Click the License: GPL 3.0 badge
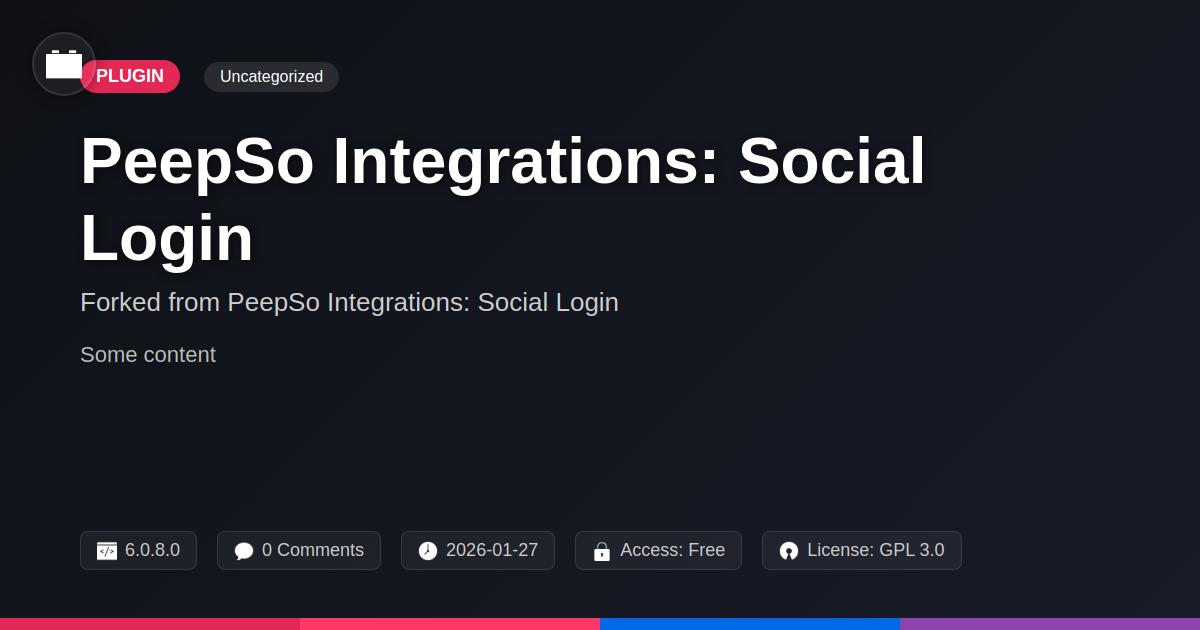 click(x=862, y=551)
